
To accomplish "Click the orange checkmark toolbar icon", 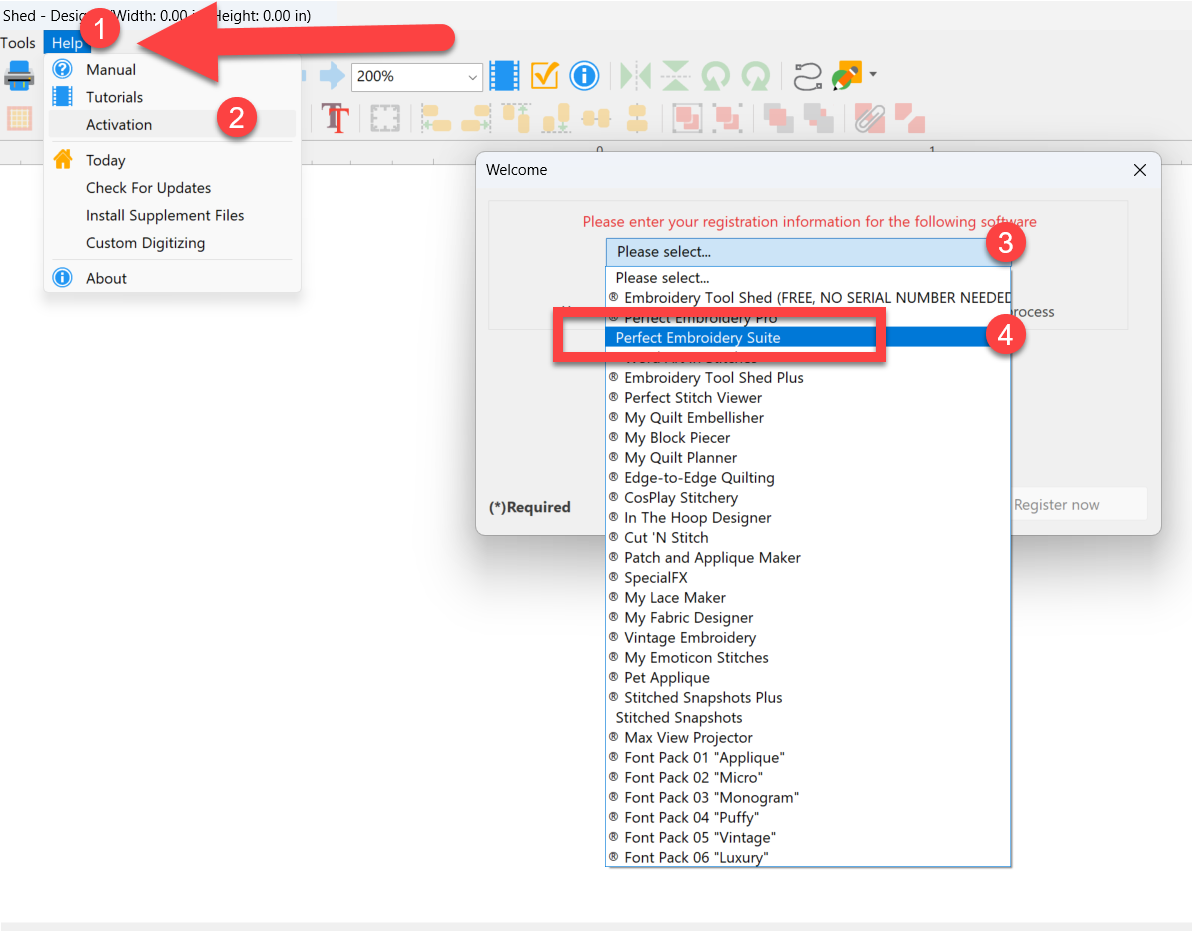I will tap(544, 75).
